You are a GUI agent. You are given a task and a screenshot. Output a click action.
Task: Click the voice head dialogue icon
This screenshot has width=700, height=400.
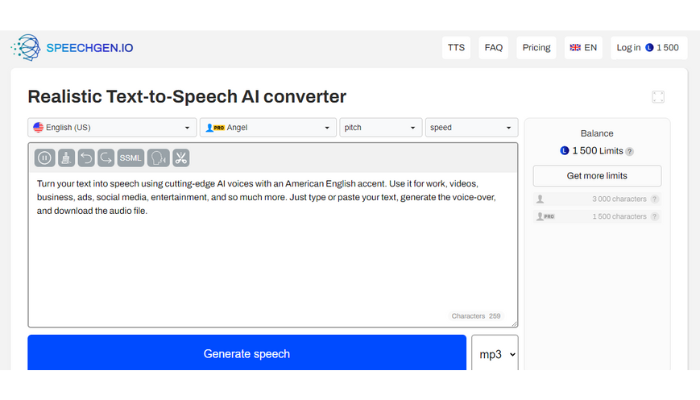pyautogui.click(x=158, y=158)
